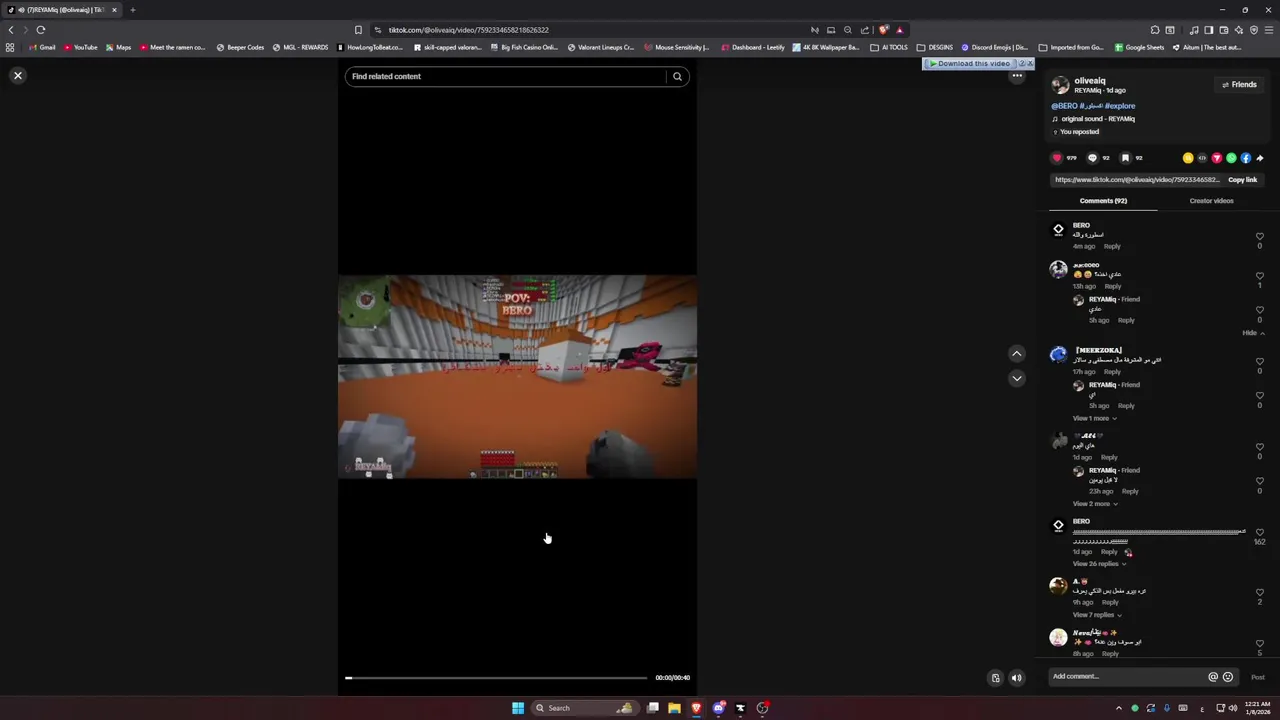Reply to BERO's comment from 4m ago
Viewport: 1280px width, 720px height.
(1112, 247)
